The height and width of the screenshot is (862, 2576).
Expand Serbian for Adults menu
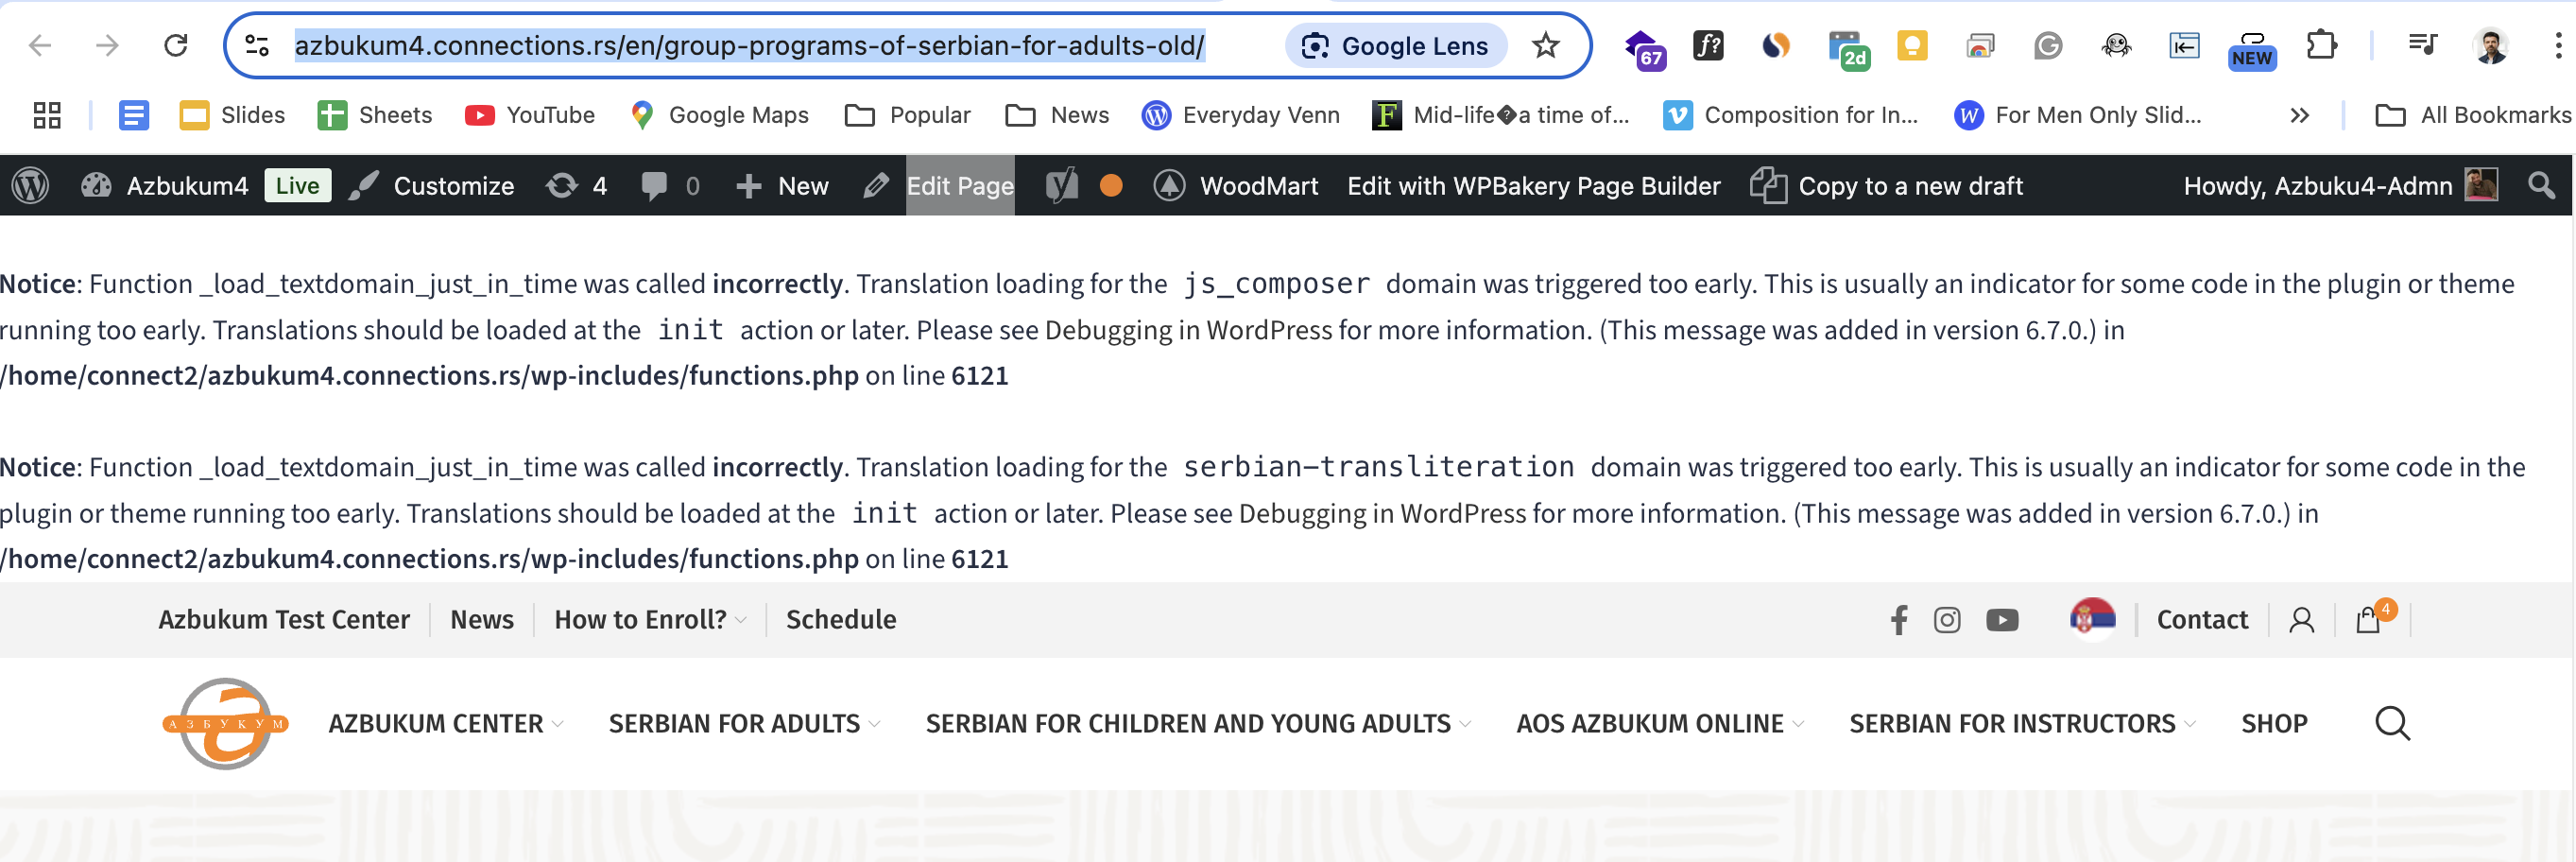coord(744,723)
